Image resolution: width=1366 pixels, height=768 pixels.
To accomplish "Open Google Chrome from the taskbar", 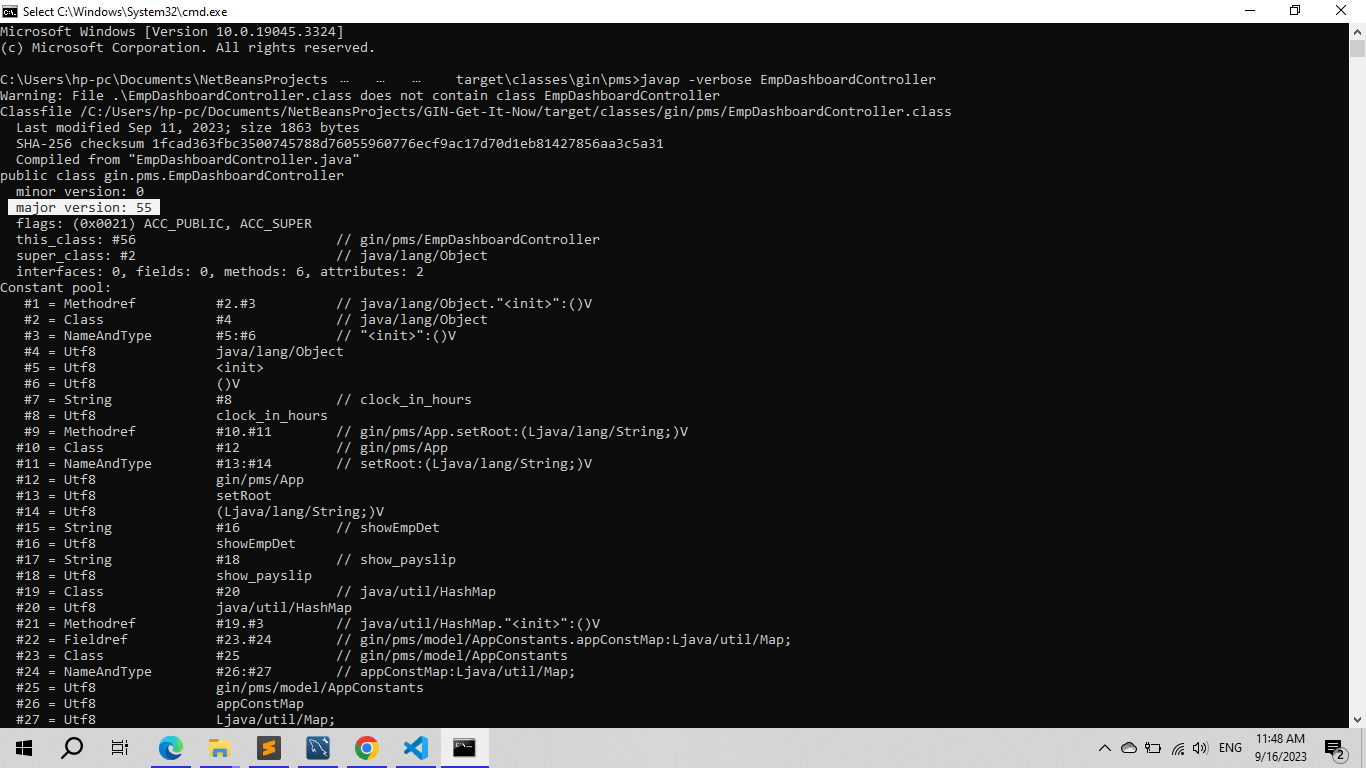I will (x=367, y=747).
